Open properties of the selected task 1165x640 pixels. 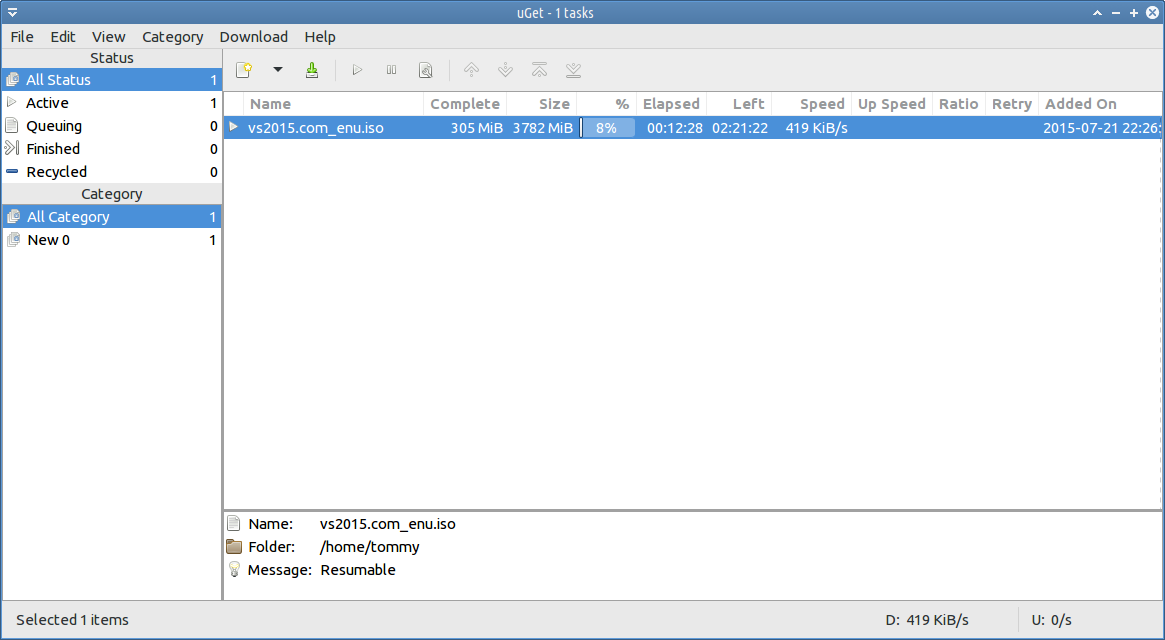(x=425, y=70)
